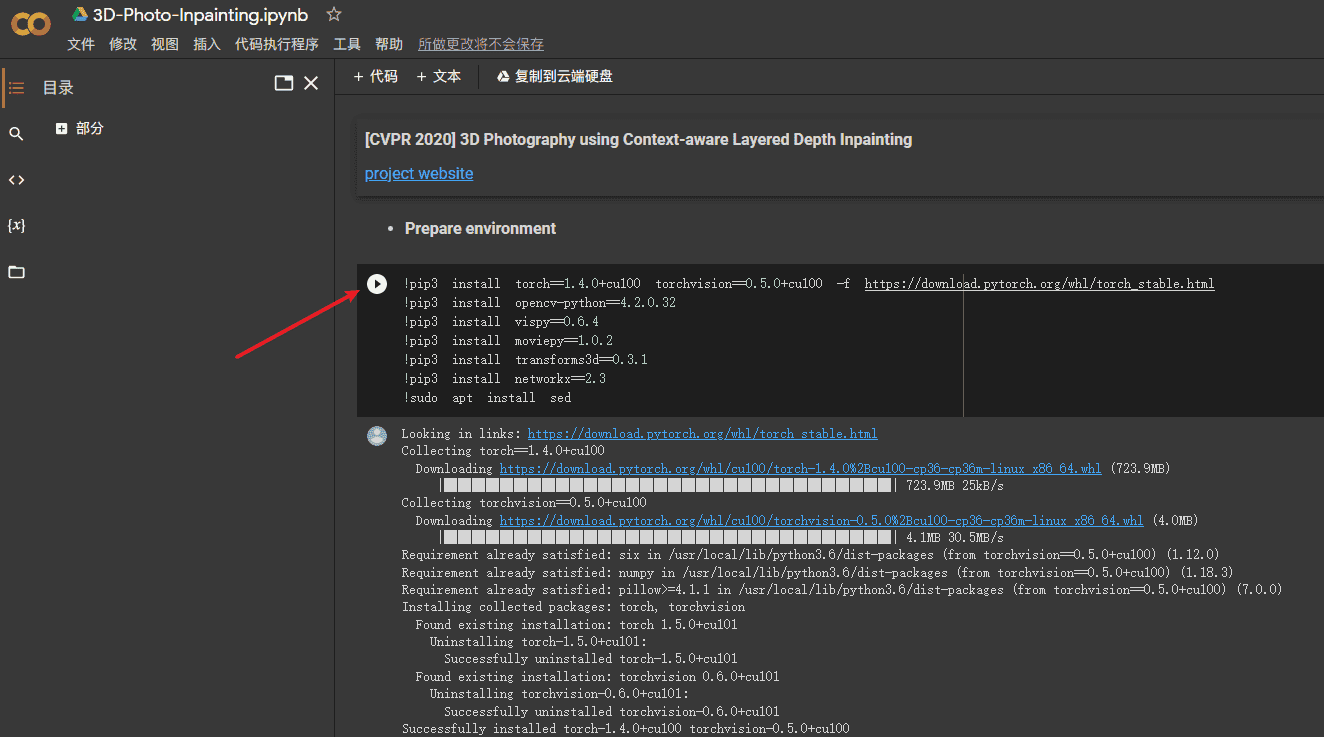Click the CVPR 2020 heading text cell
The height and width of the screenshot is (737, 1324).
(x=638, y=139)
